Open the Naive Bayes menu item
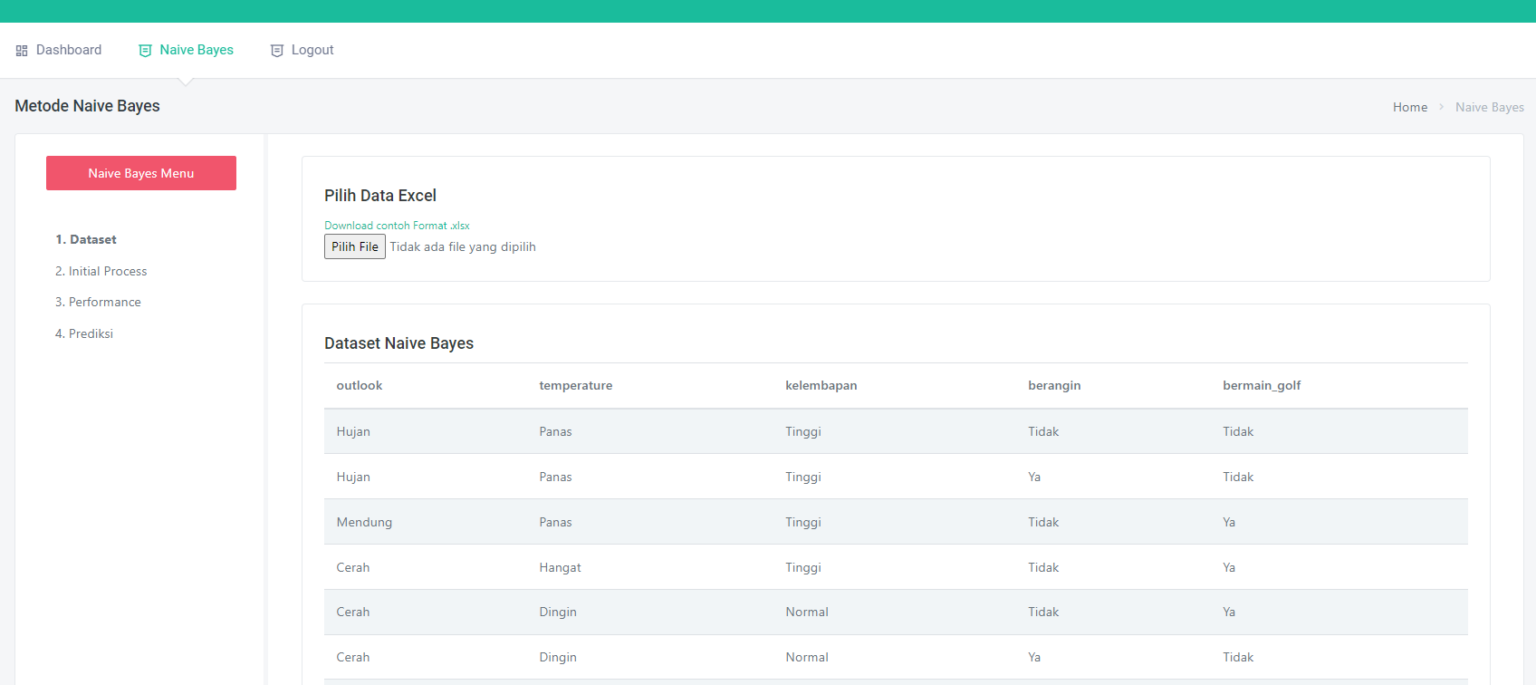This screenshot has width=1536, height=685. pos(186,50)
